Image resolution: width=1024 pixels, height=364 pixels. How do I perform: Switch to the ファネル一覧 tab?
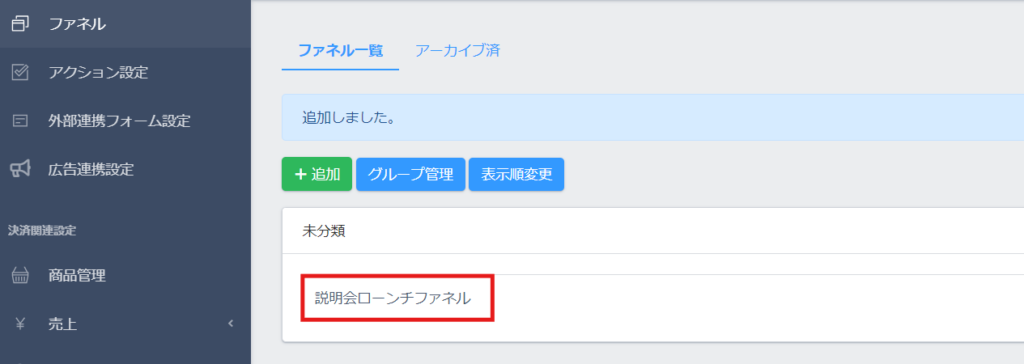[340, 50]
